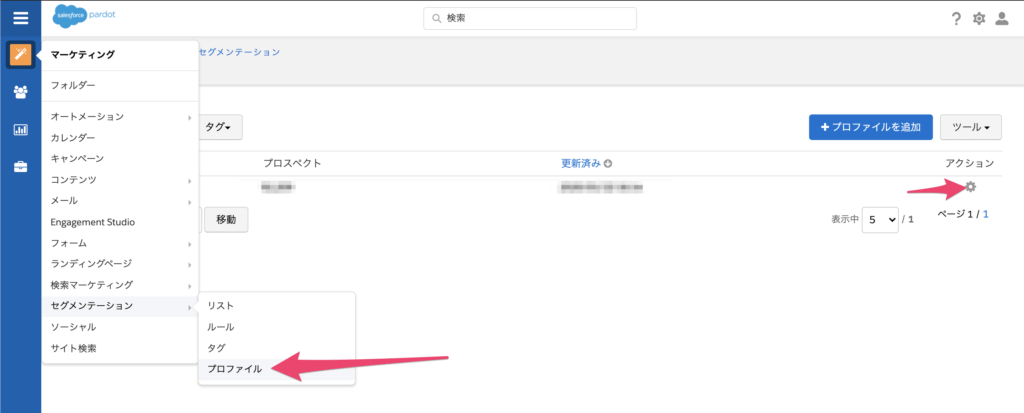Open the ツール dropdown menu

point(970,127)
